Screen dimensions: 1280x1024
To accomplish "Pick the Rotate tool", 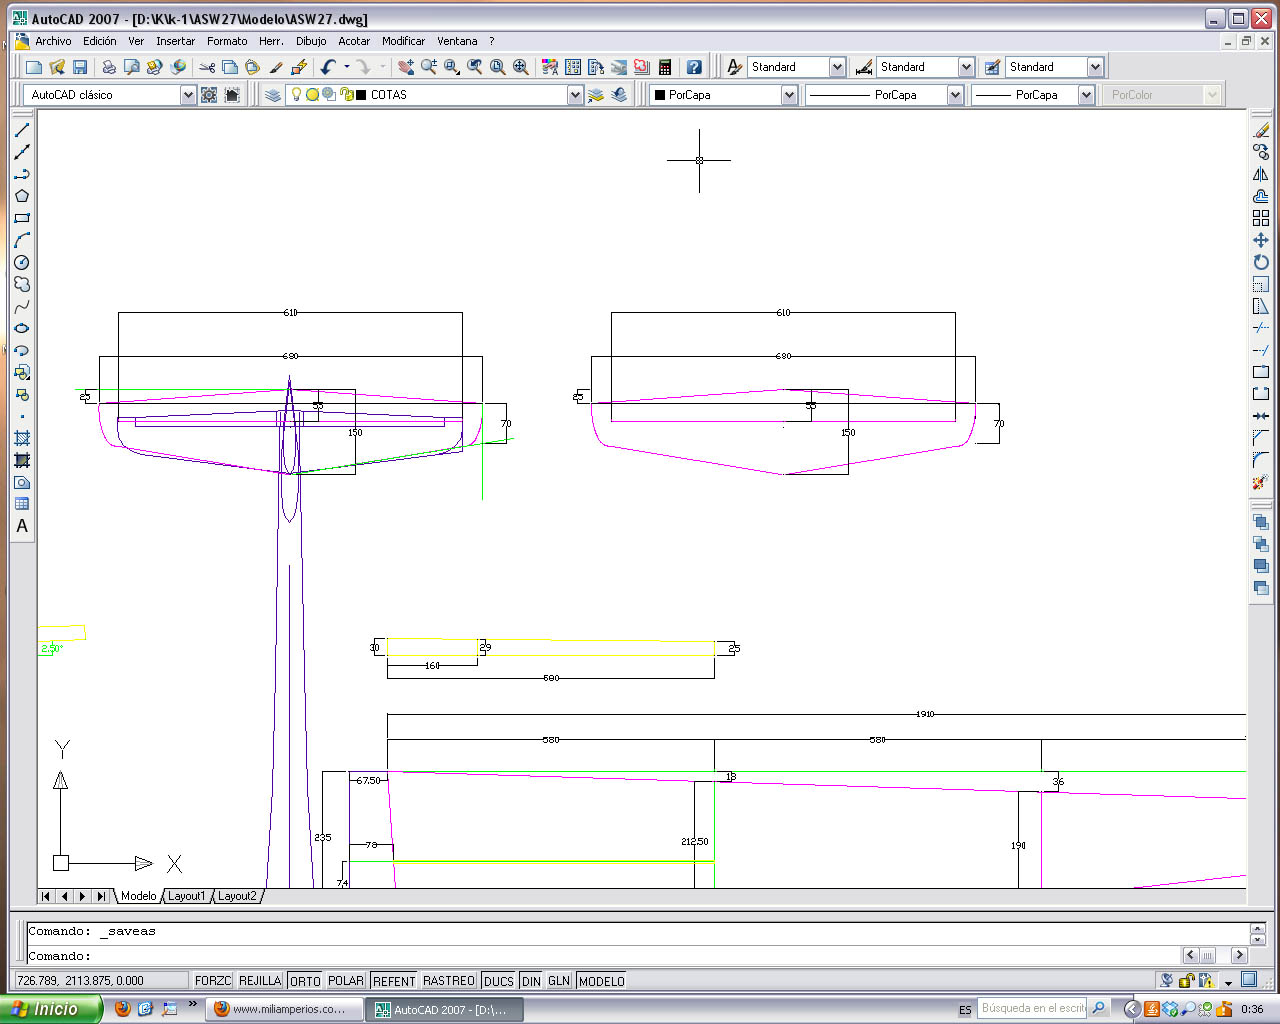I will [1261, 262].
